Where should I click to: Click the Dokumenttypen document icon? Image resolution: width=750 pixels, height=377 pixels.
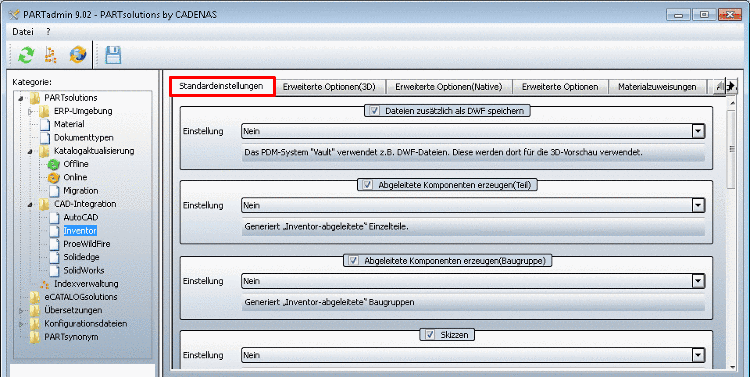(x=45, y=138)
